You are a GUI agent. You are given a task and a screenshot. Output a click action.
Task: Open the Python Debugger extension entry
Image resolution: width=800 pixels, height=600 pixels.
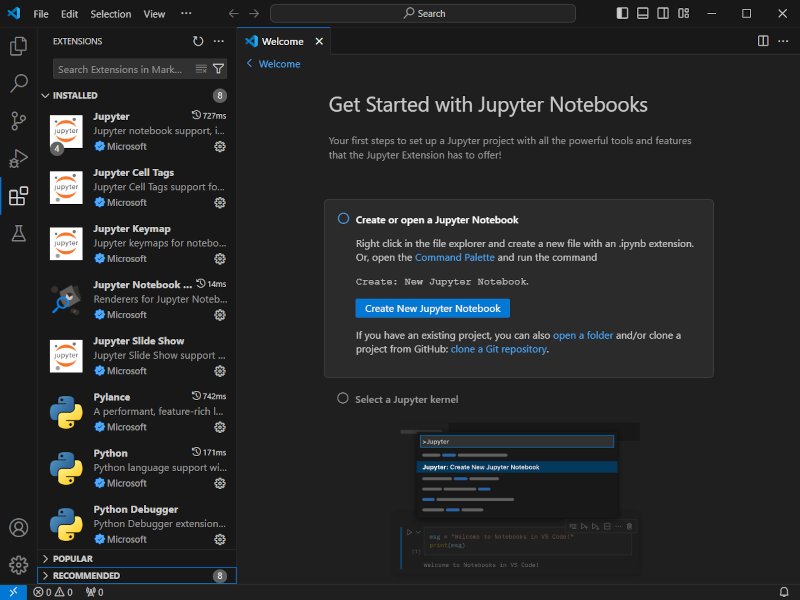137,524
